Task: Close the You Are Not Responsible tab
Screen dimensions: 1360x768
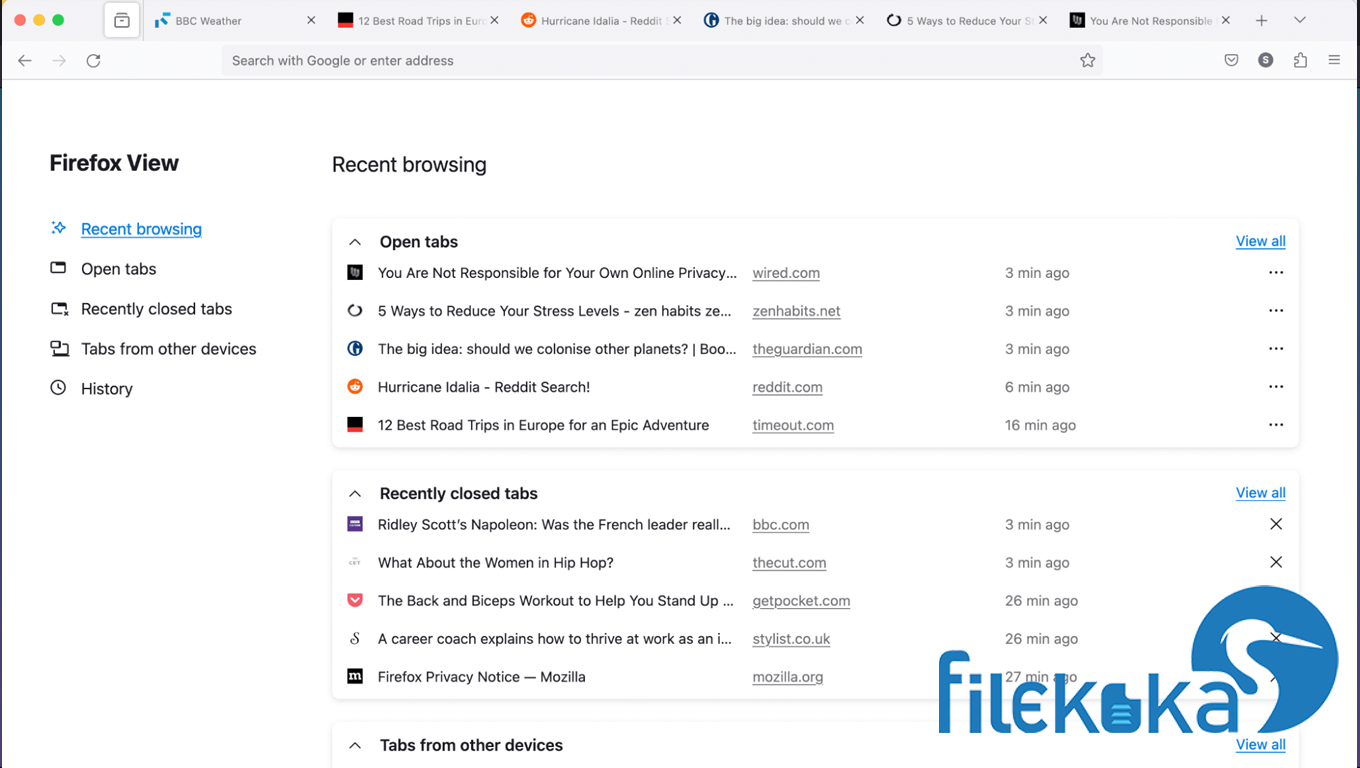Action: coord(1226,21)
